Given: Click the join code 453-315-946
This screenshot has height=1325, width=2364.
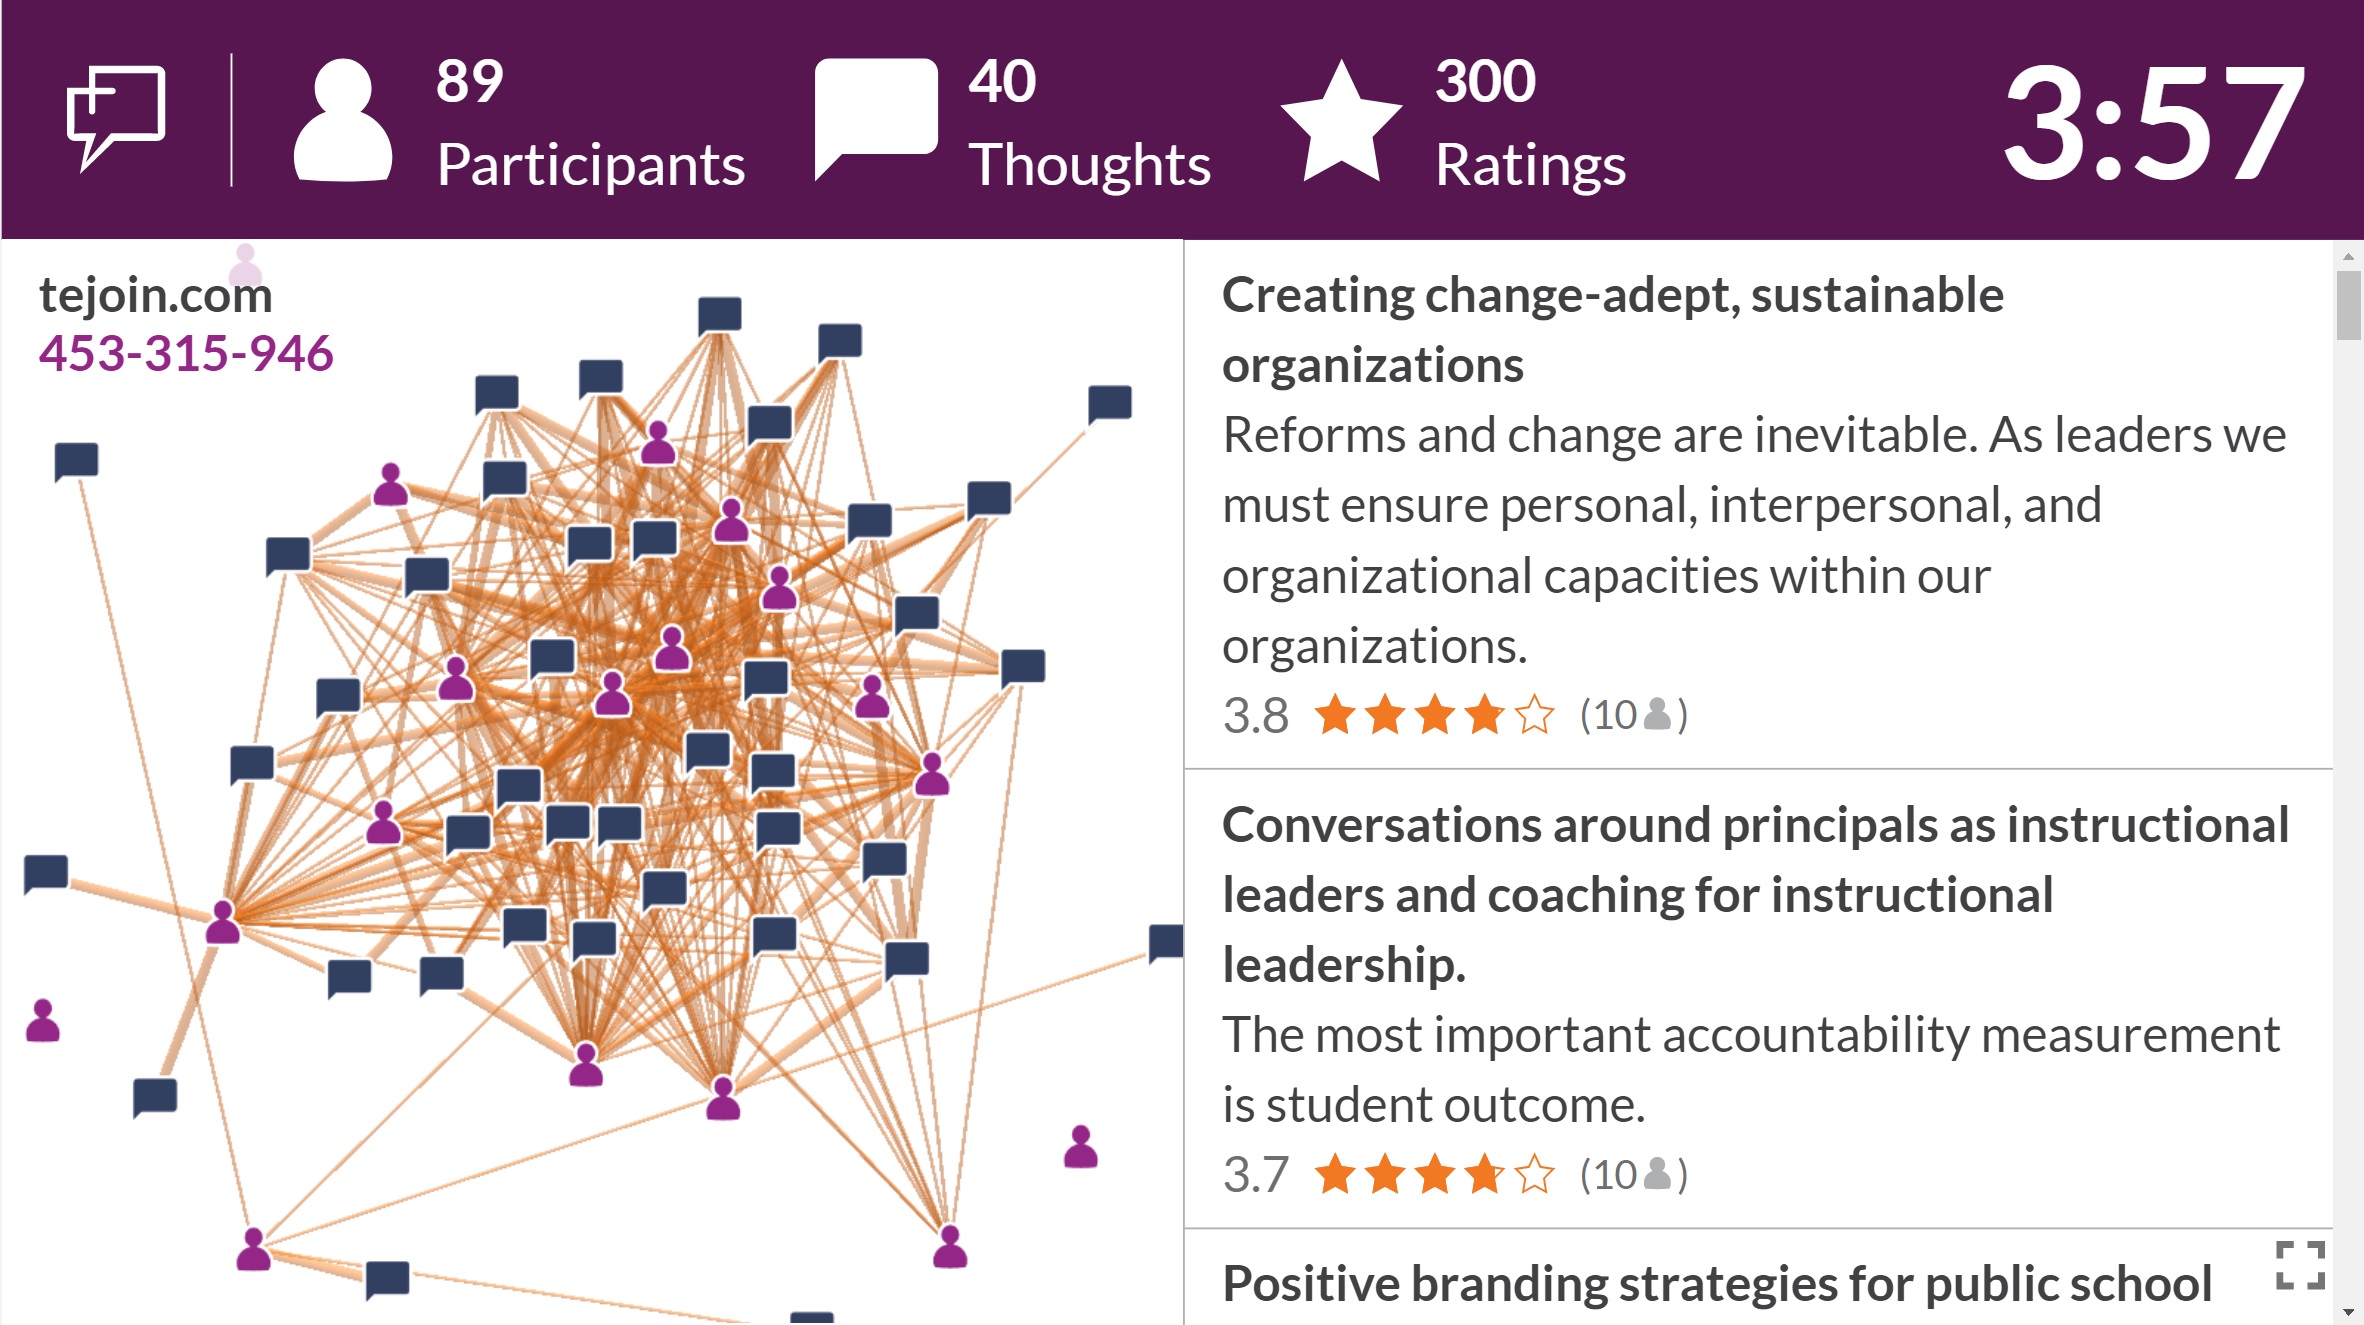Looking at the screenshot, I should pos(186,353).
